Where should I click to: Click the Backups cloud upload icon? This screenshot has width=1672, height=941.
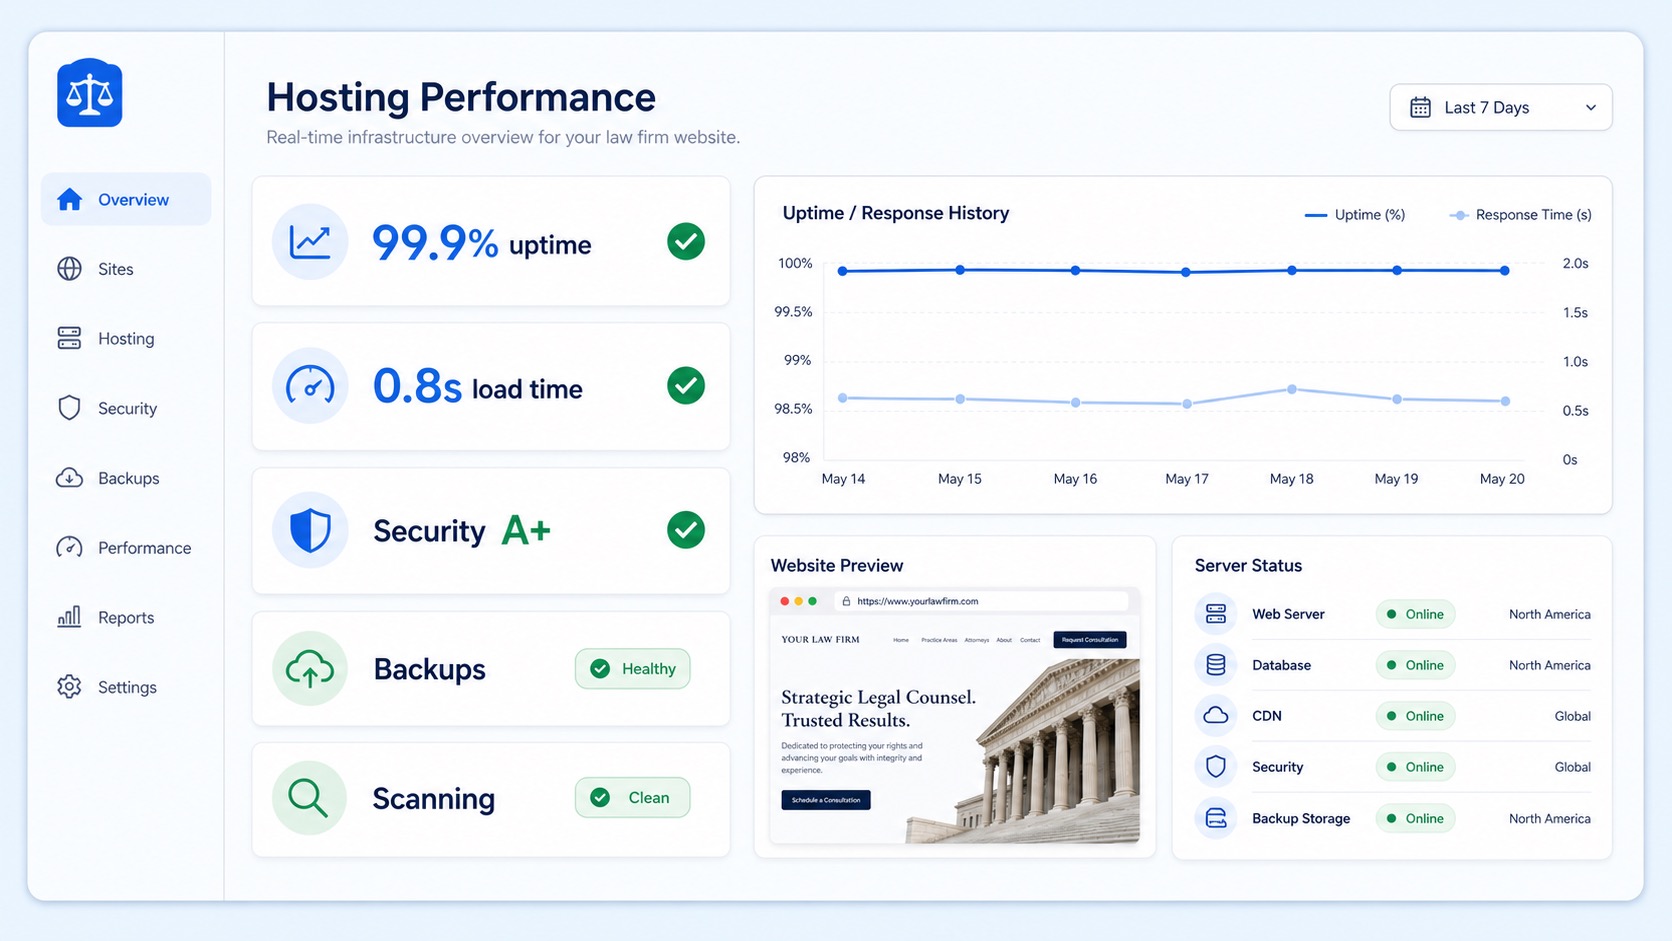point(310,669)
